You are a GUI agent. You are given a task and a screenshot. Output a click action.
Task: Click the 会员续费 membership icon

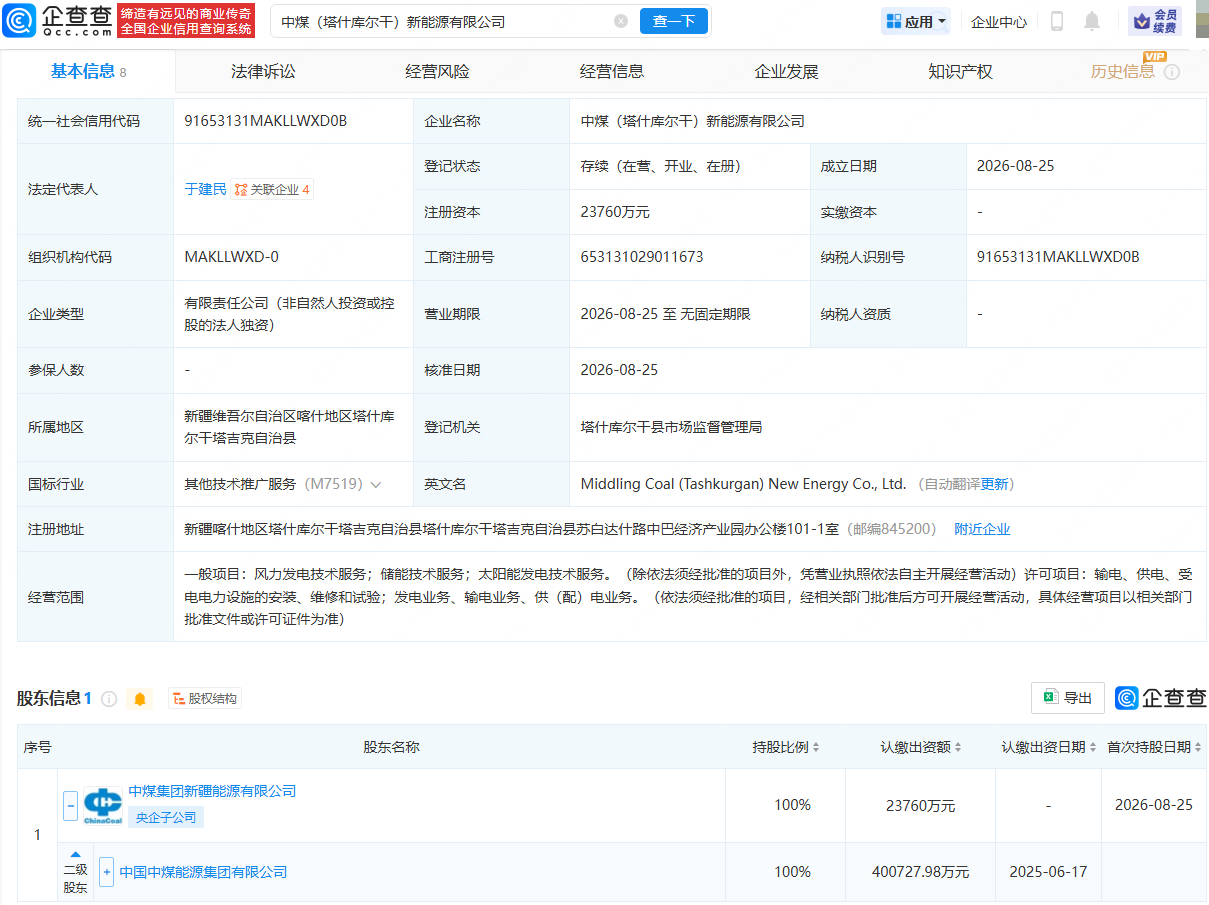[x=1155, y=21]
